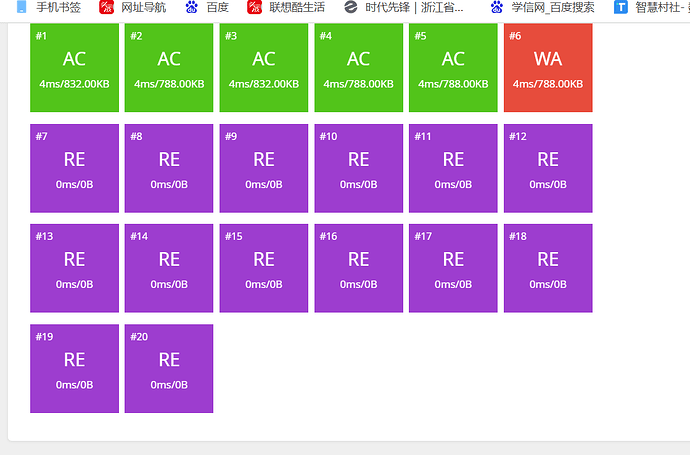
Task: Open the 手机书签 bookmark
Action: tap(48, 7)
